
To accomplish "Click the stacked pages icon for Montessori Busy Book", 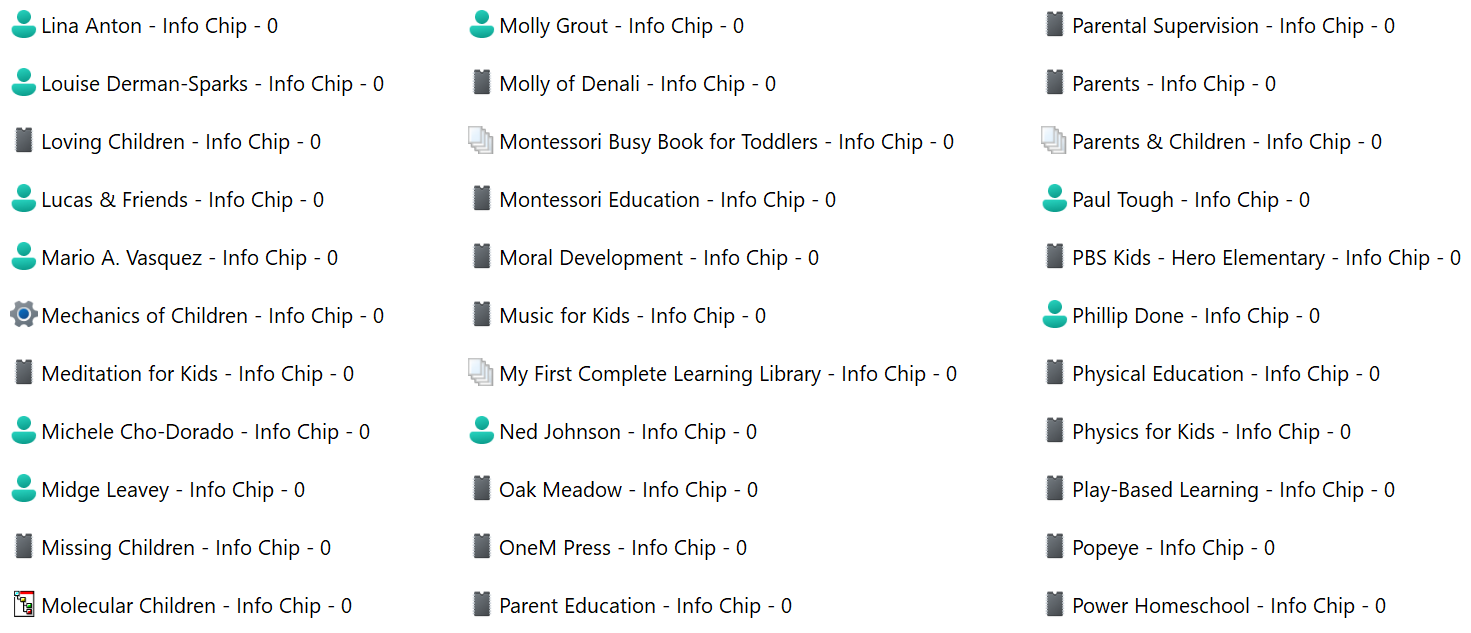I will click(x=481, y=142).
